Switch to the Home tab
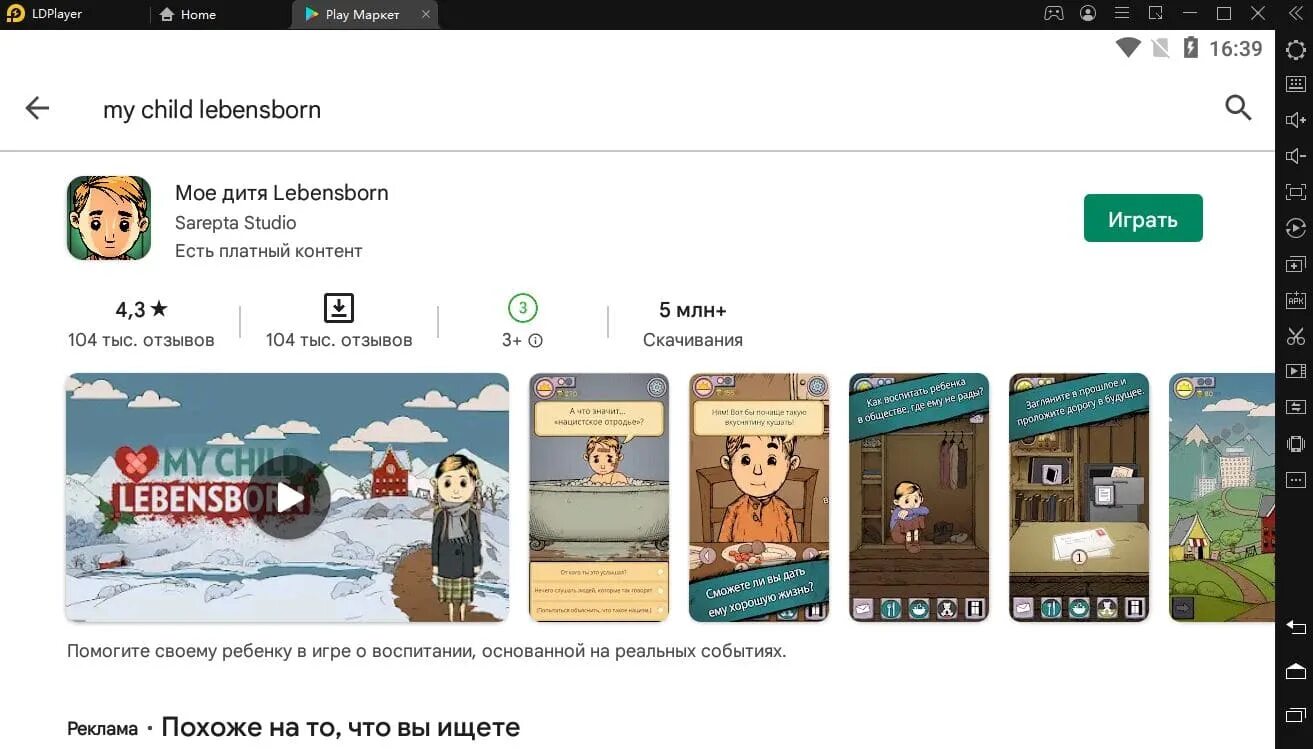Screen dimensions: 1313x749 (x=187, y=14)
